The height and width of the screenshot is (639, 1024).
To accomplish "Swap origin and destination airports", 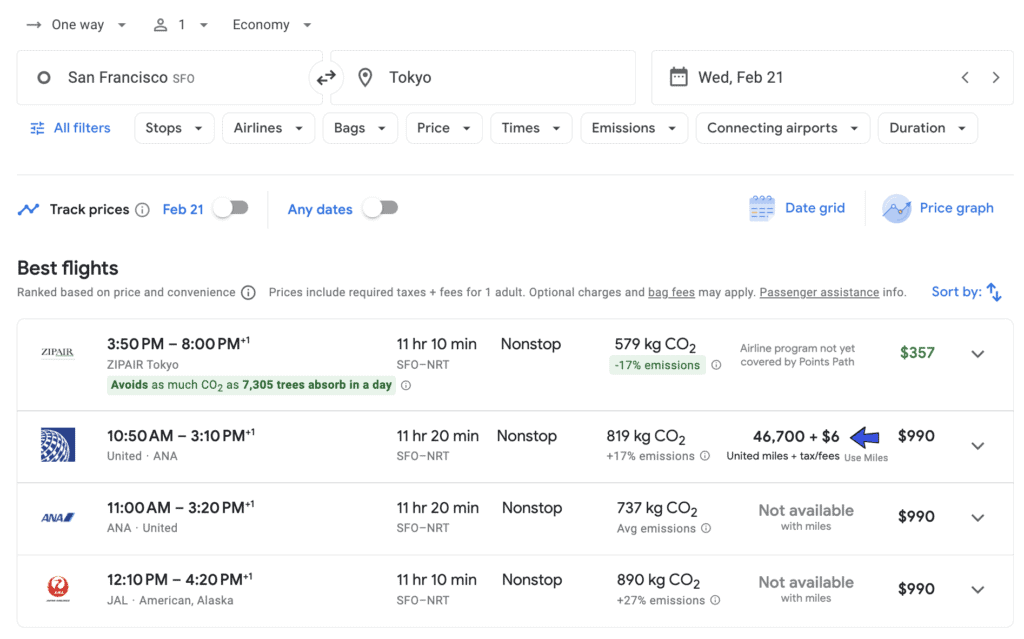I will coord(326,78).
